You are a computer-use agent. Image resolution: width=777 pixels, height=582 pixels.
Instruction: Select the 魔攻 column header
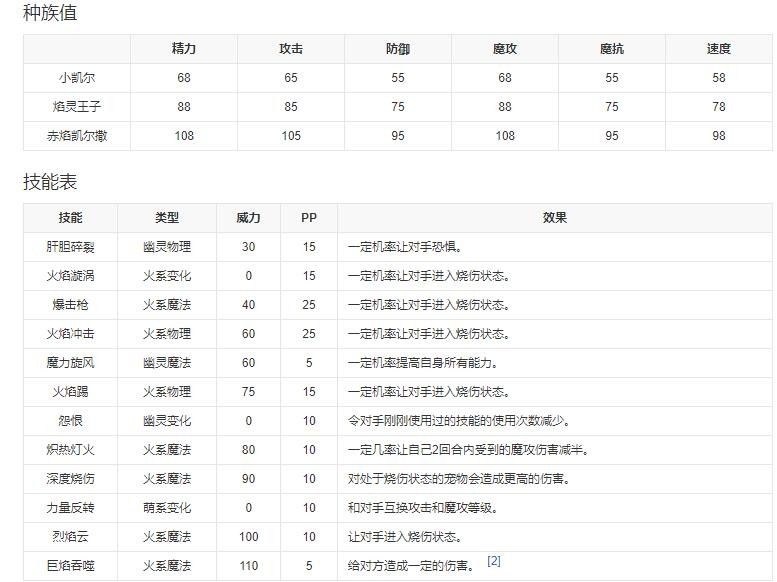[505, 49]
